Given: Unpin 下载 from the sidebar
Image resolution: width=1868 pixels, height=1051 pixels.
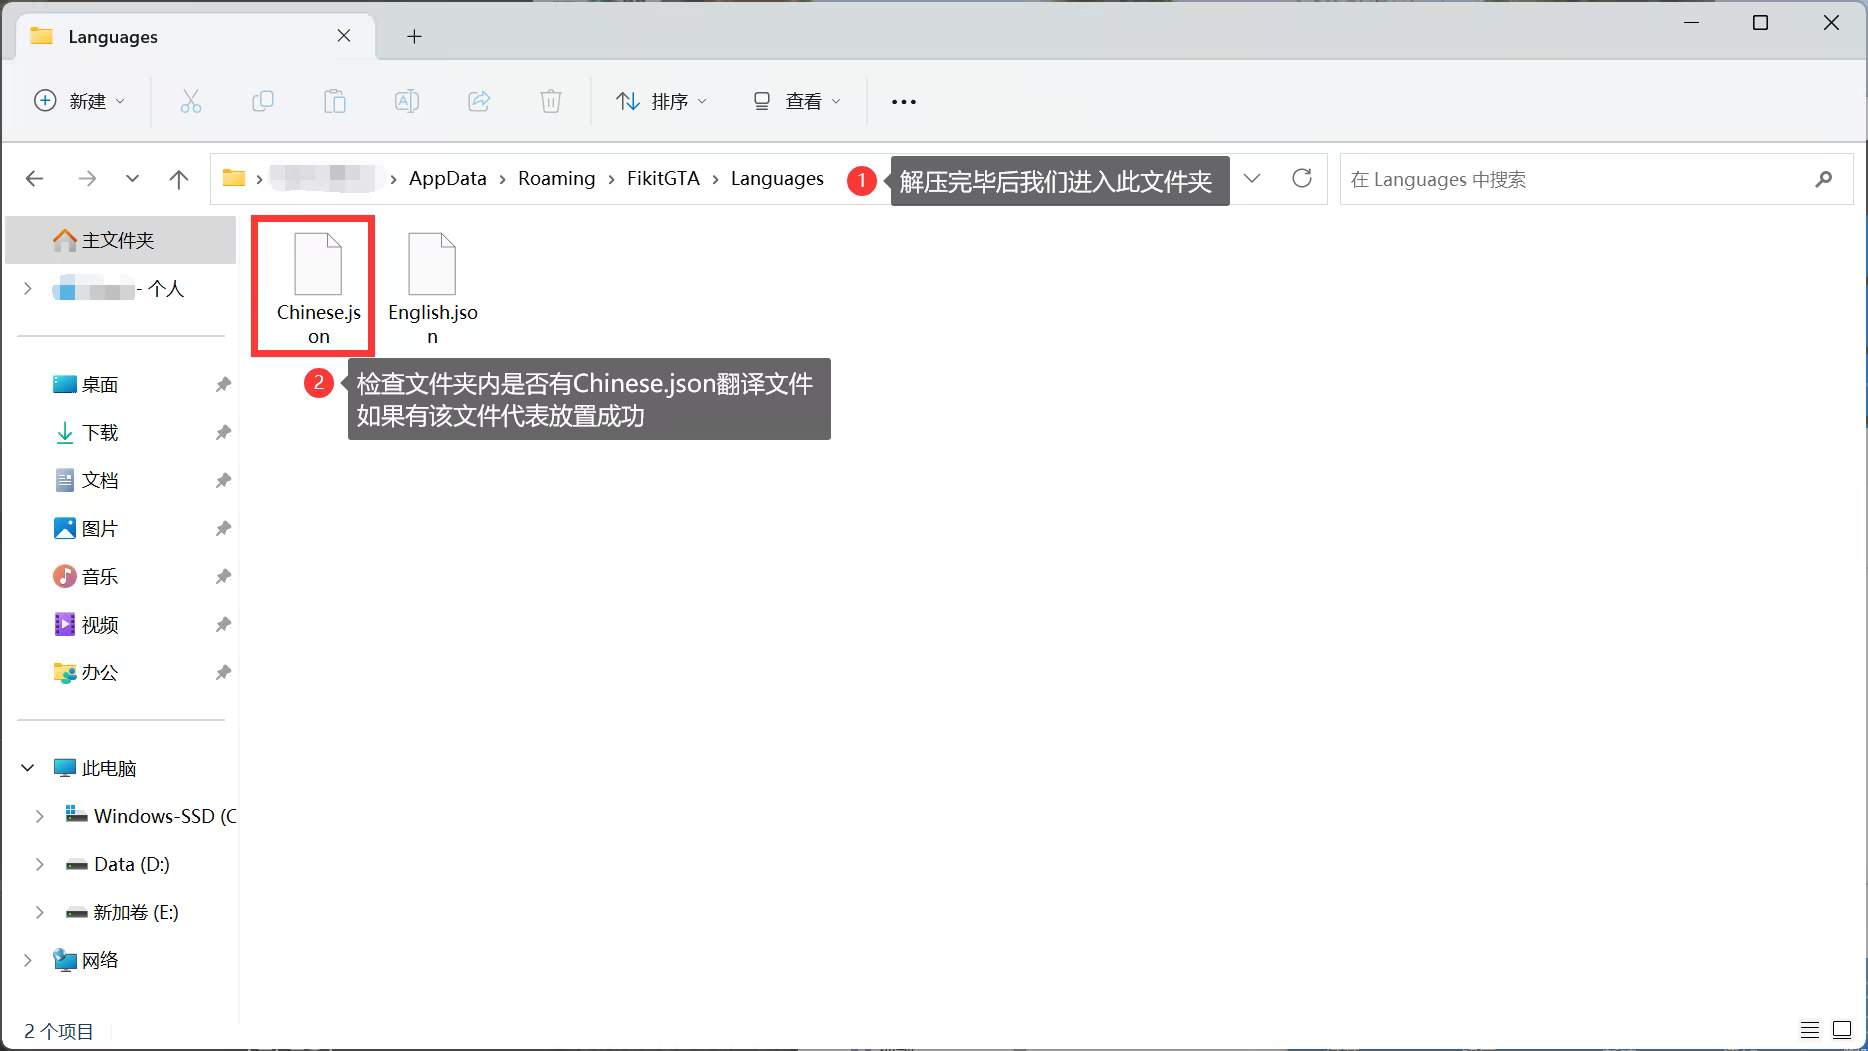Looking at the screenshot, I should point(222,432).
